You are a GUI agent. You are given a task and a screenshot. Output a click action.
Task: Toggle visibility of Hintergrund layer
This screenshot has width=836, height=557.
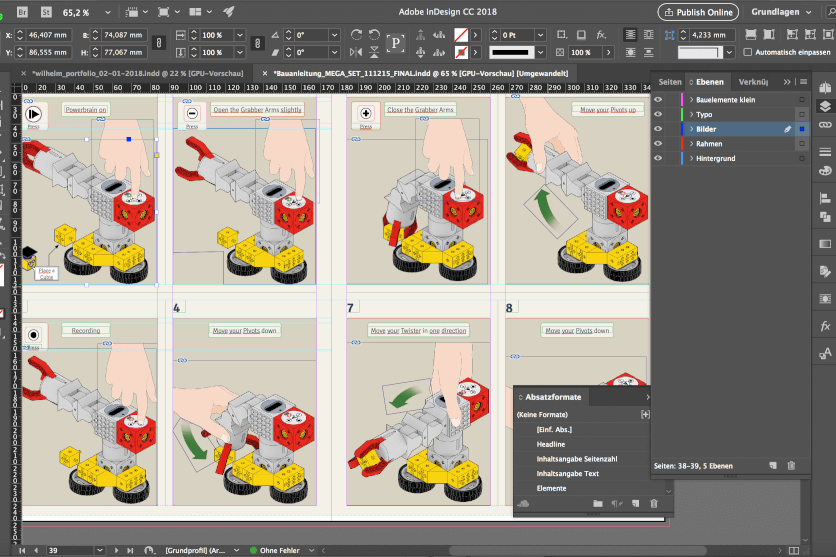pos(658,158)
